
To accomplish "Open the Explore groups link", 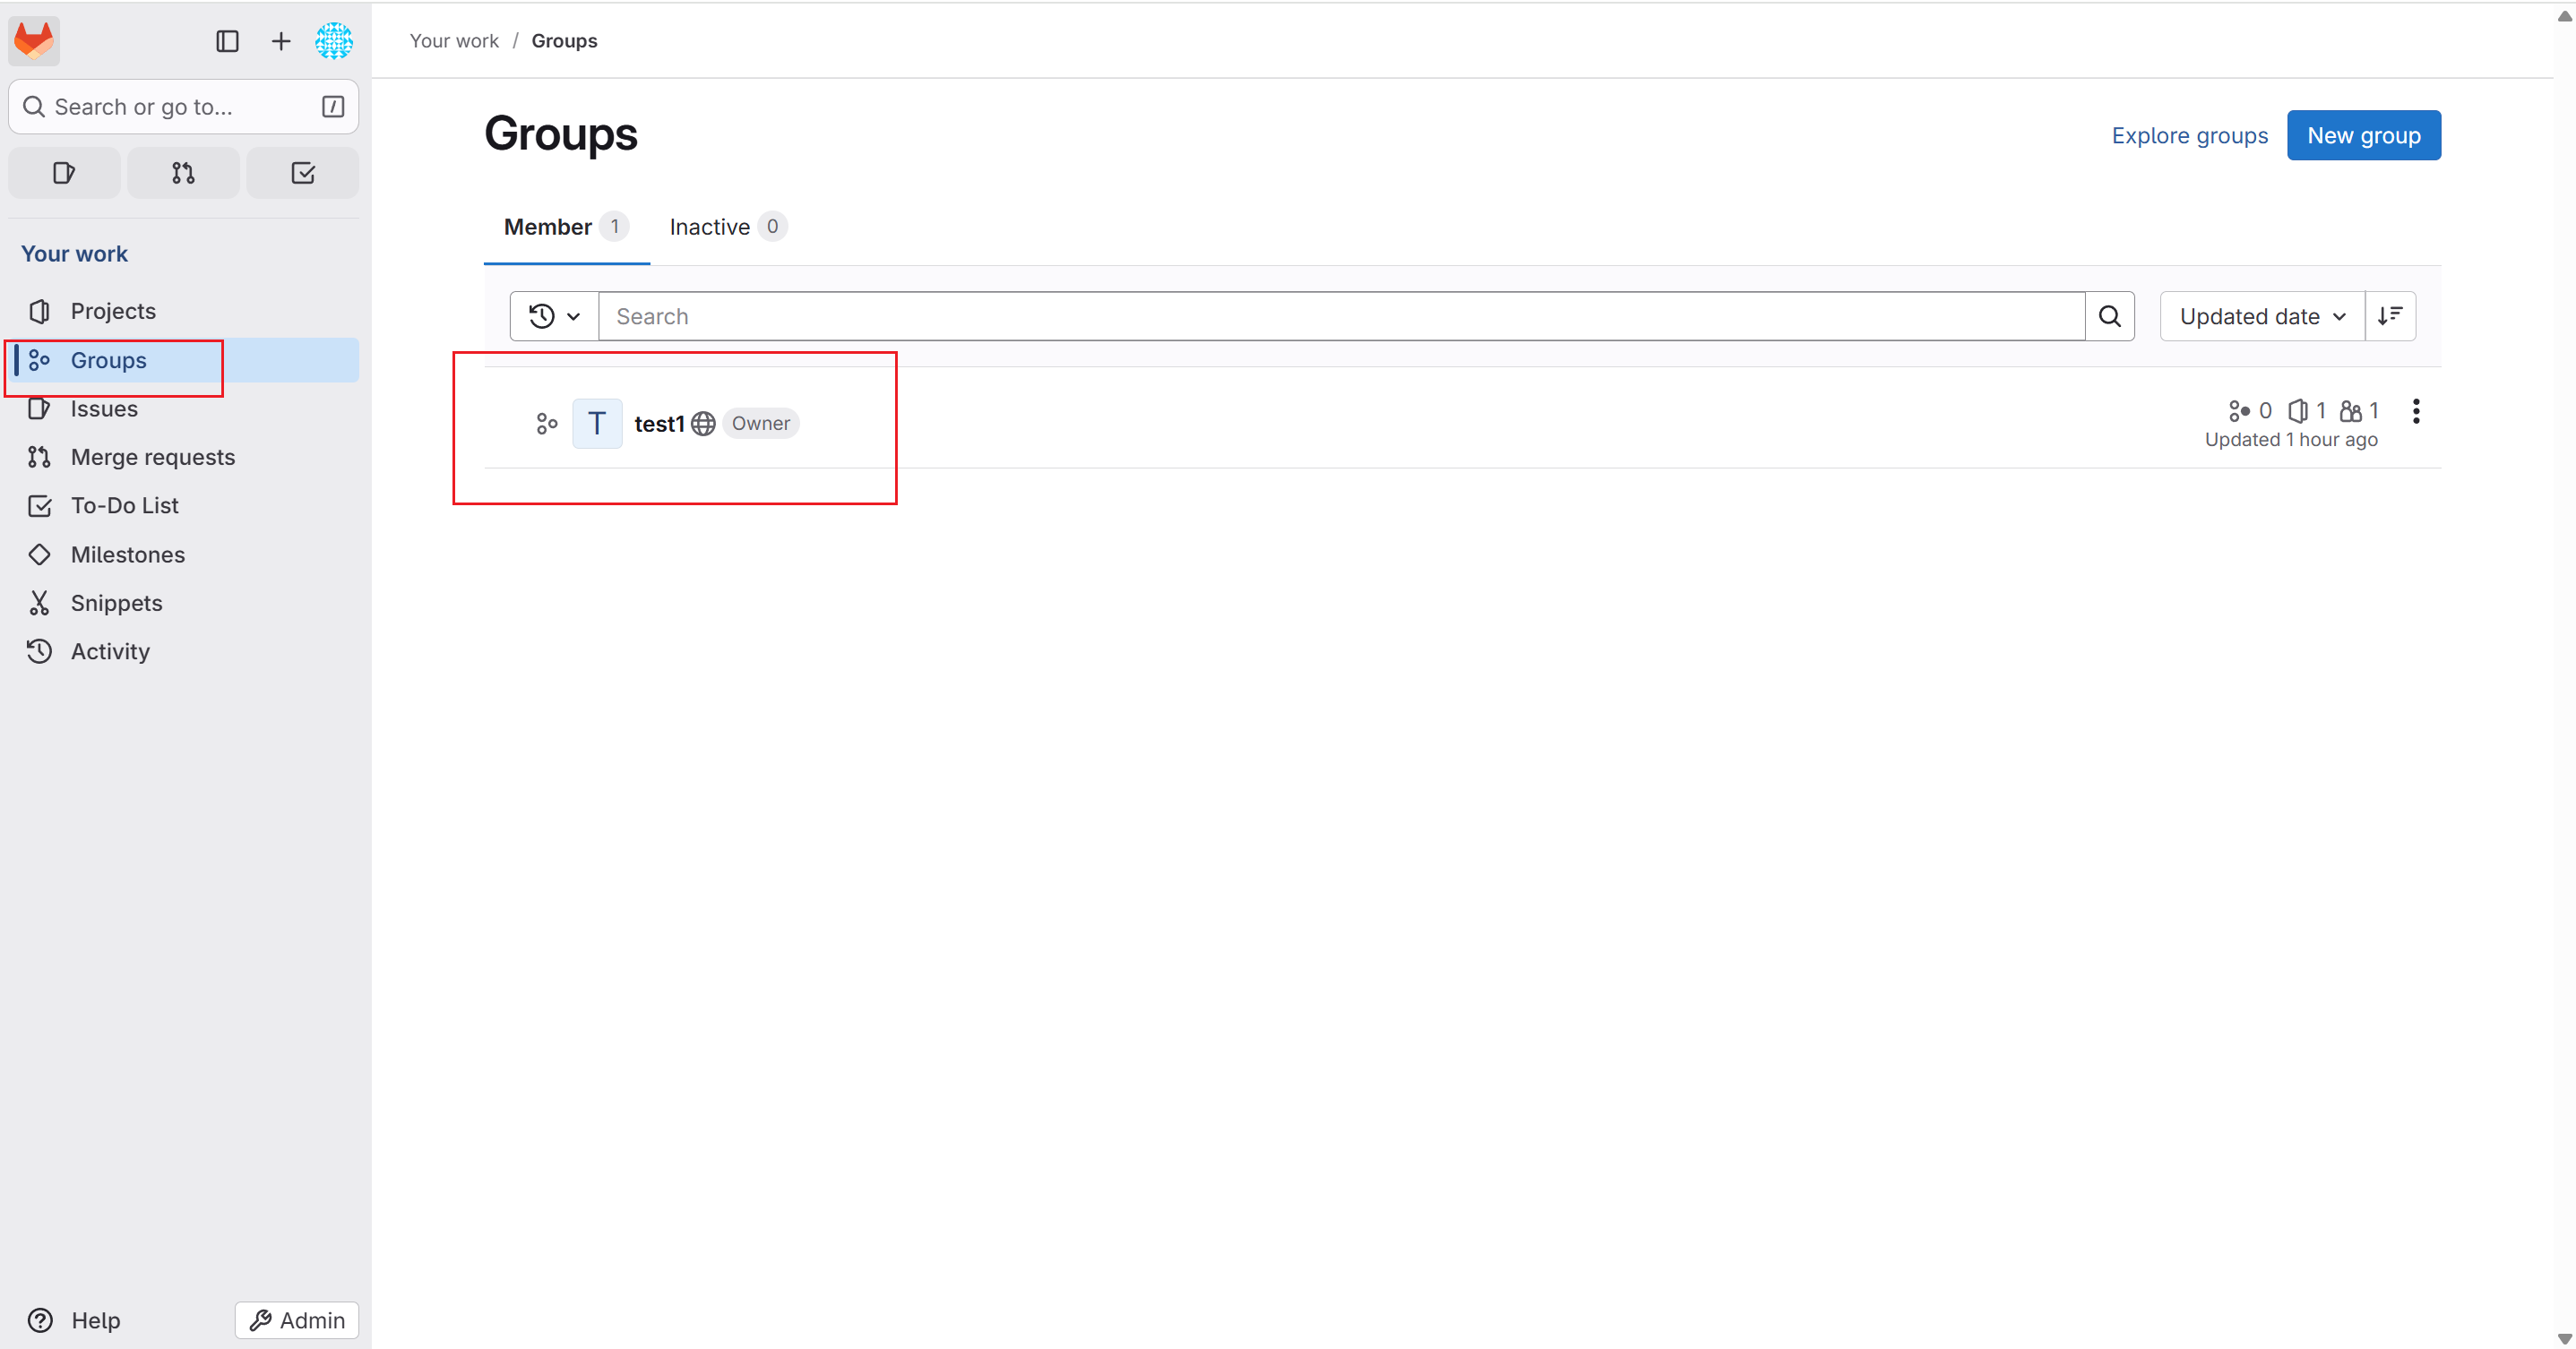I will tap(2189, 135).
